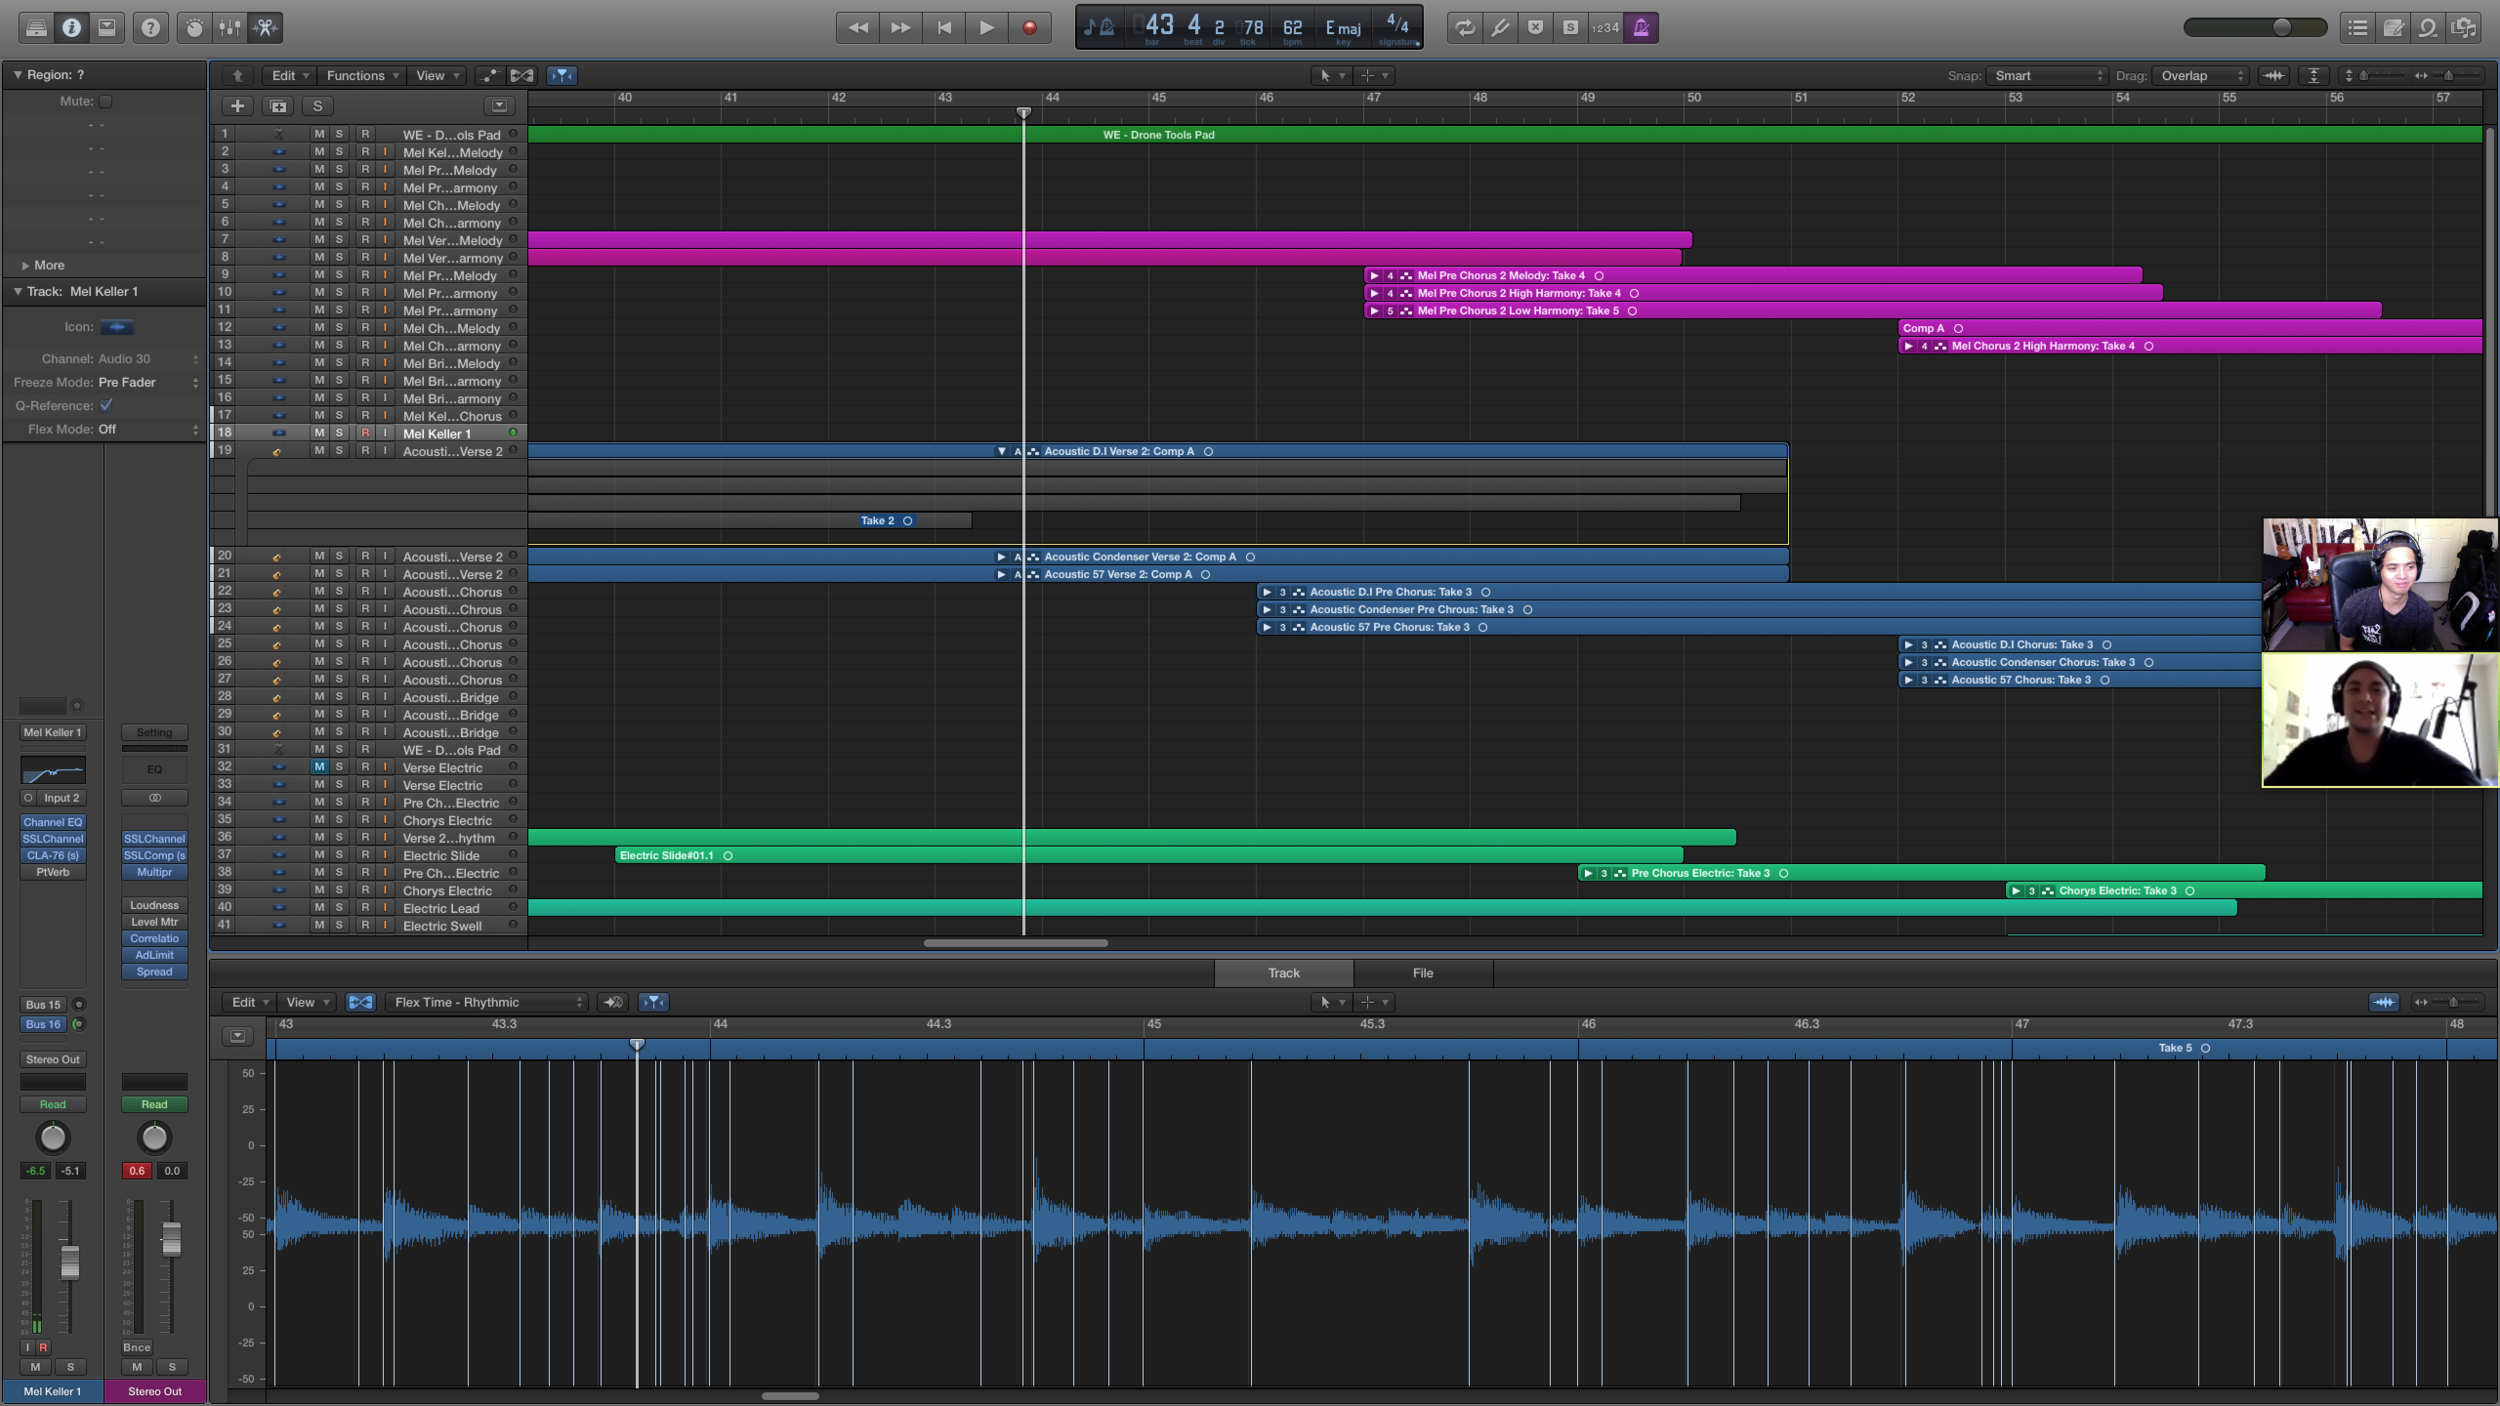This screenshot has height=1406, width=2500.
Task: Toggle the metronome icon in the toolbar
Action: pyautogui.click(x=1640, y=27)
